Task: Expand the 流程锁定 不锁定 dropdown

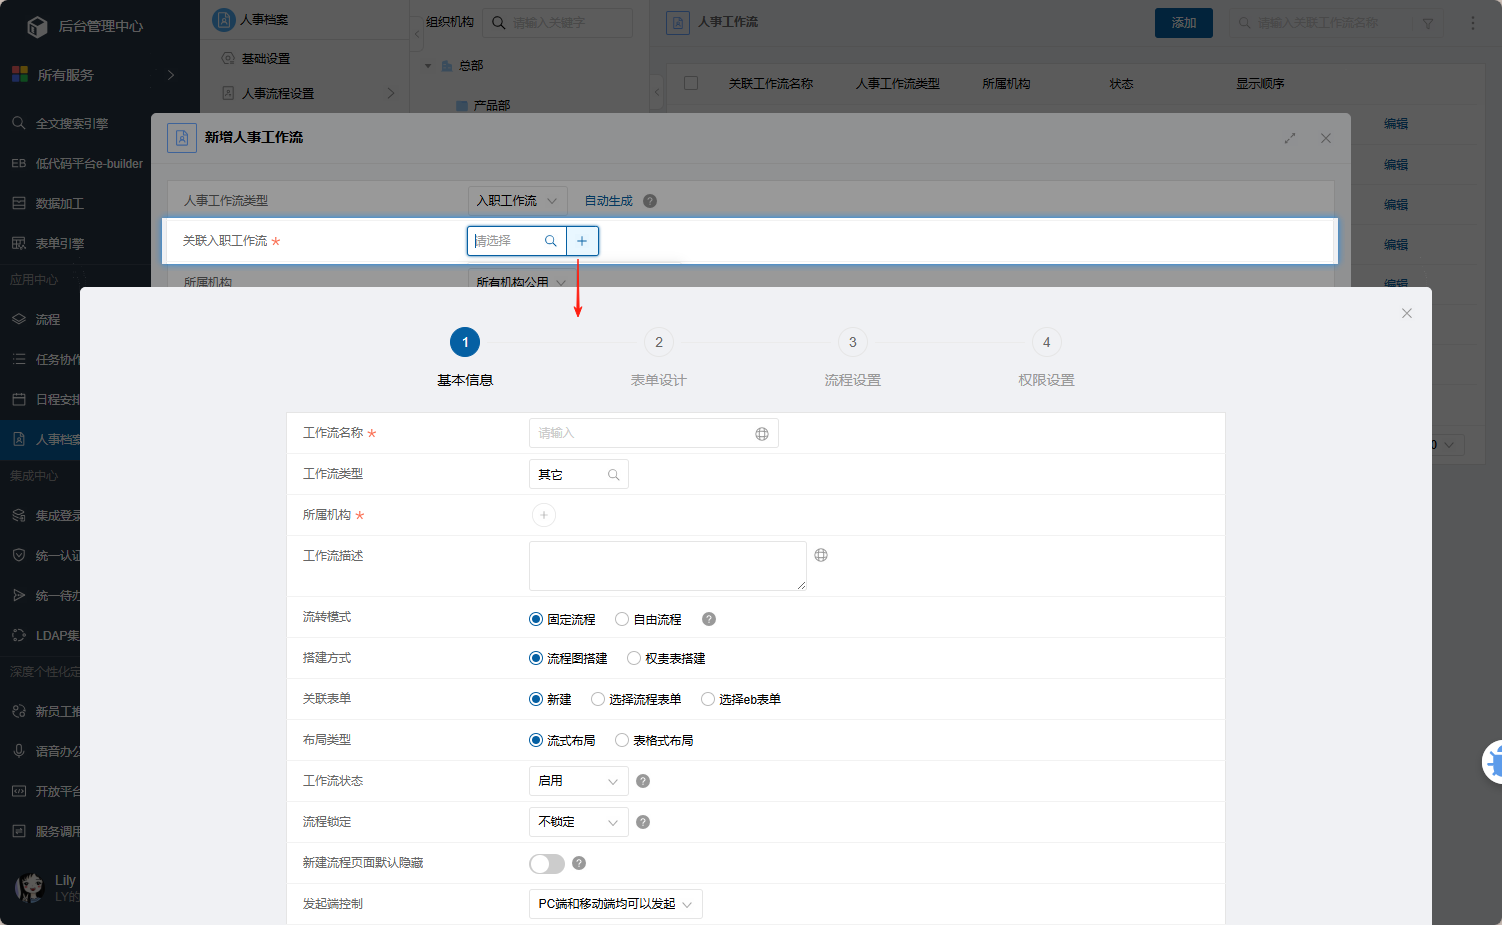Action: pos(578,822)
